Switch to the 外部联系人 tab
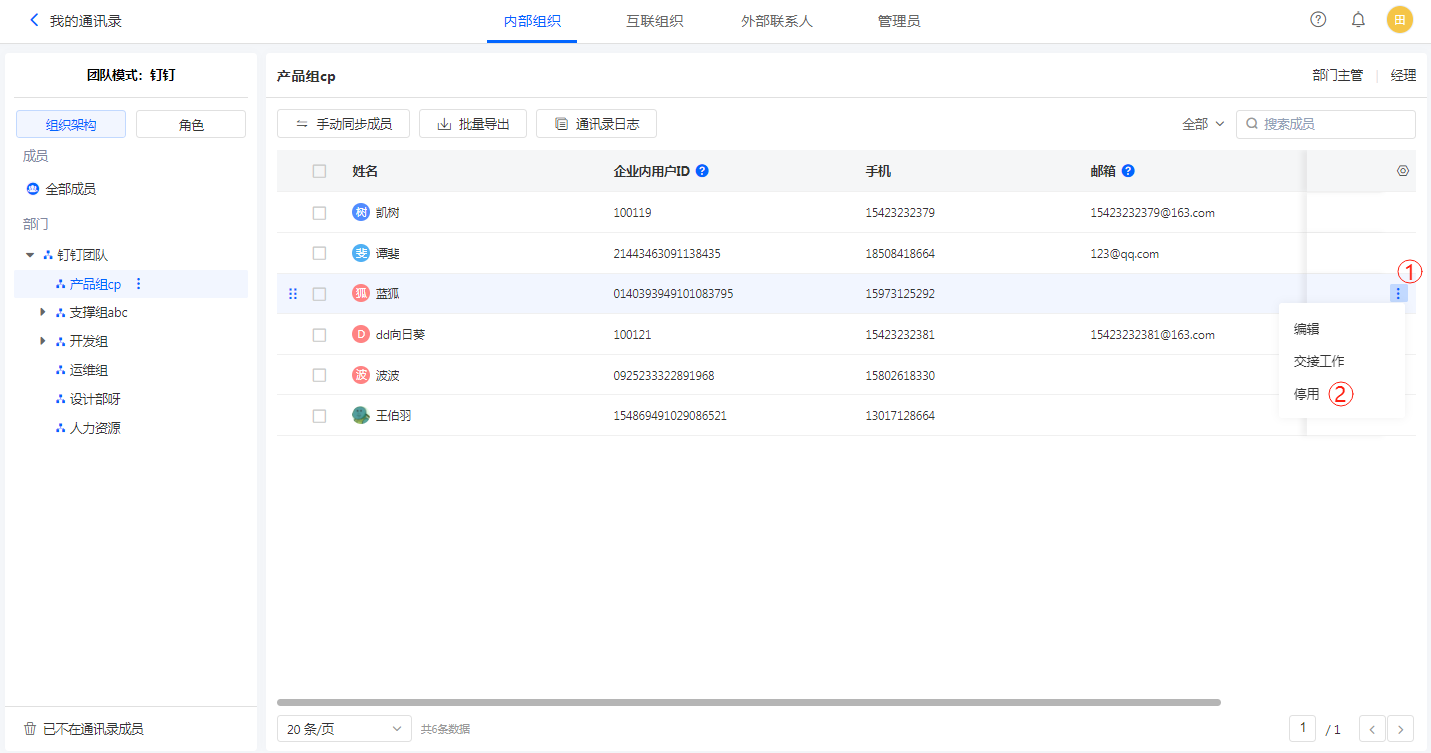Viewport: 1431px width, 753px height. 777,21
